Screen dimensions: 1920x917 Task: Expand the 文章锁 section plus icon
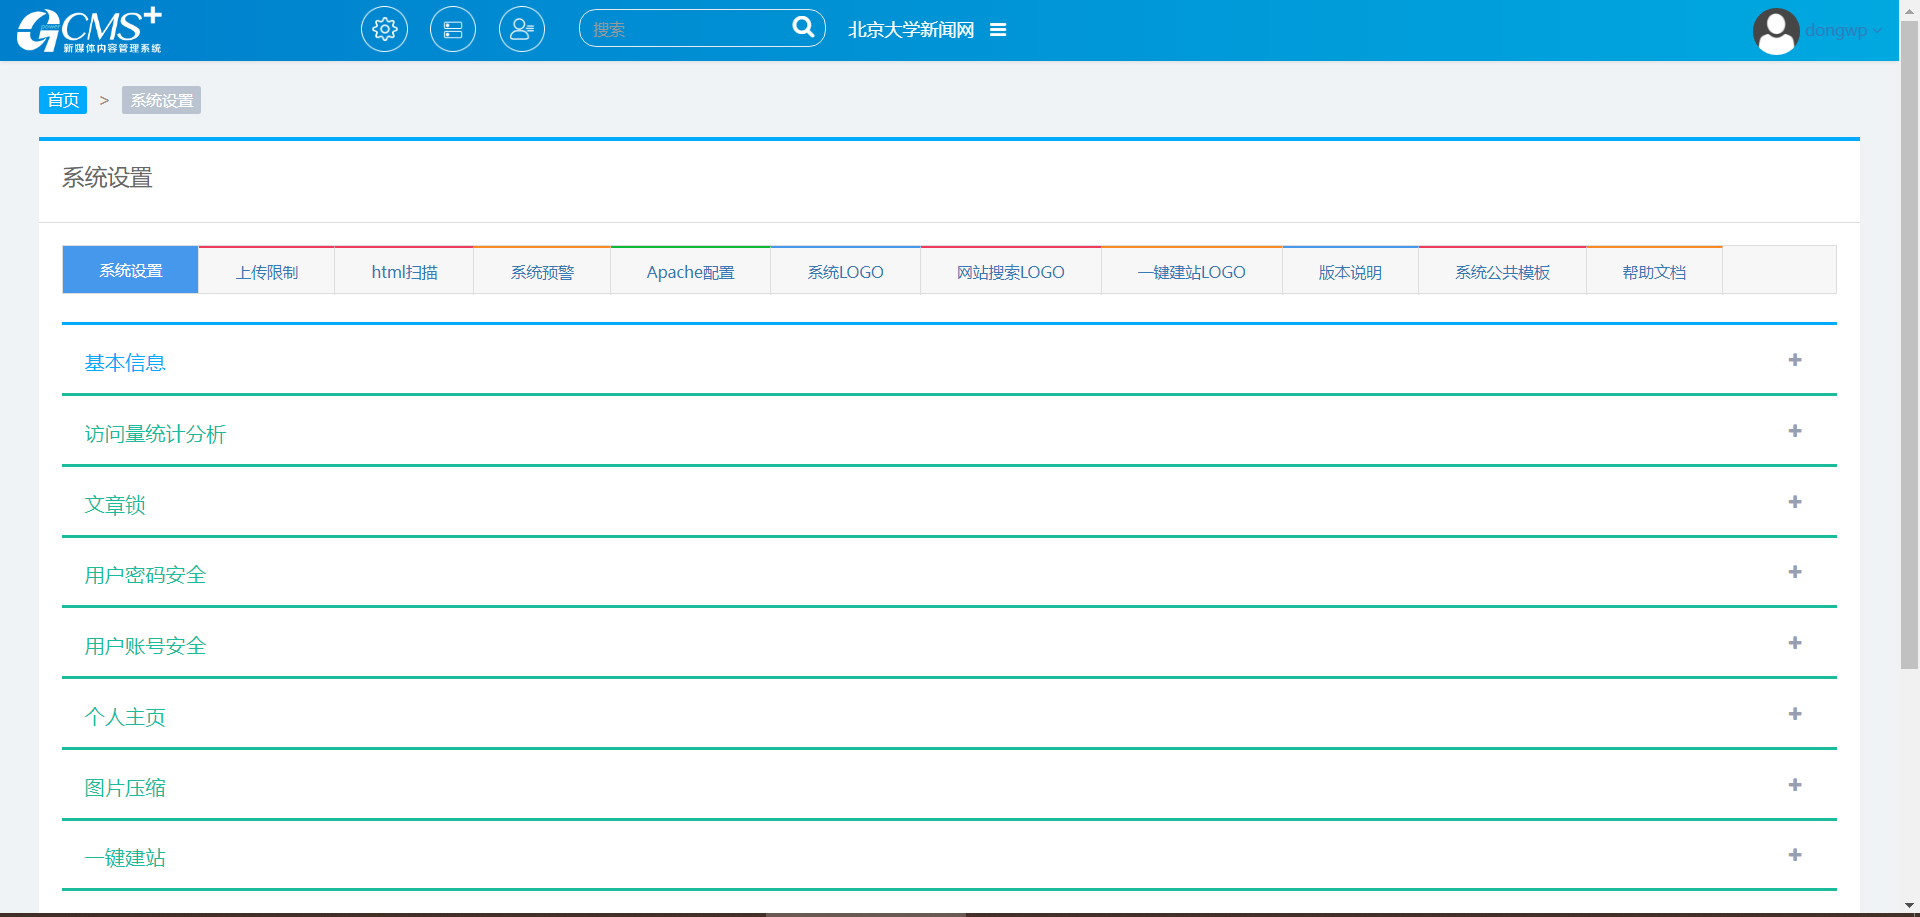pos(1795,502)
